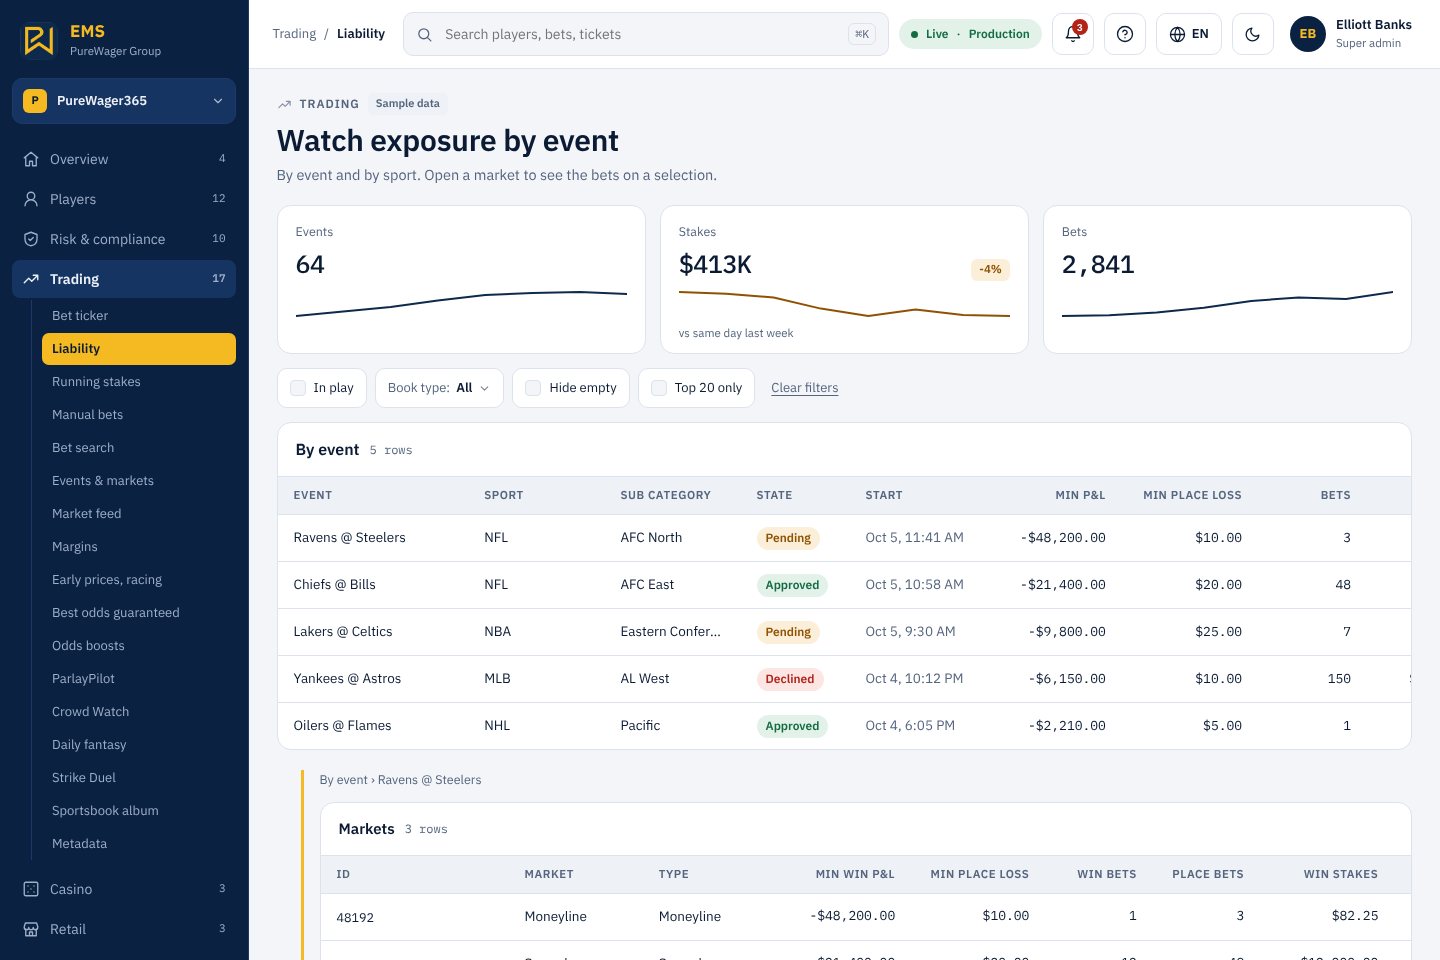Image resolution: width=1440 pixels, height=960 pixels.
Task: Open the Ravens @ Steelers event row
Action: point(844,538)
